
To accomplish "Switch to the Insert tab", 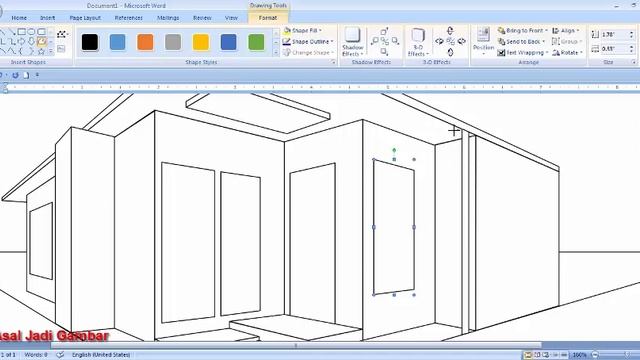I will coord(47,18).
